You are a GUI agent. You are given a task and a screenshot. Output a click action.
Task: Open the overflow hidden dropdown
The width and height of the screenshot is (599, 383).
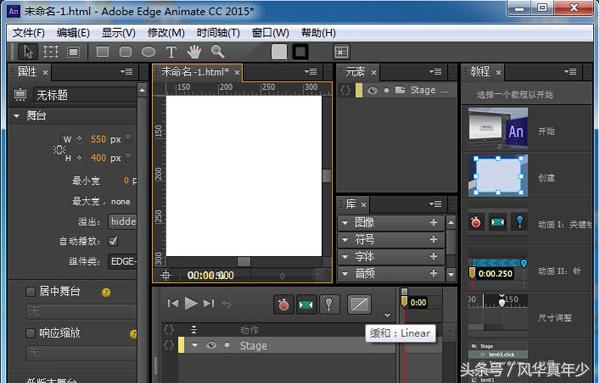pos(123,221)
